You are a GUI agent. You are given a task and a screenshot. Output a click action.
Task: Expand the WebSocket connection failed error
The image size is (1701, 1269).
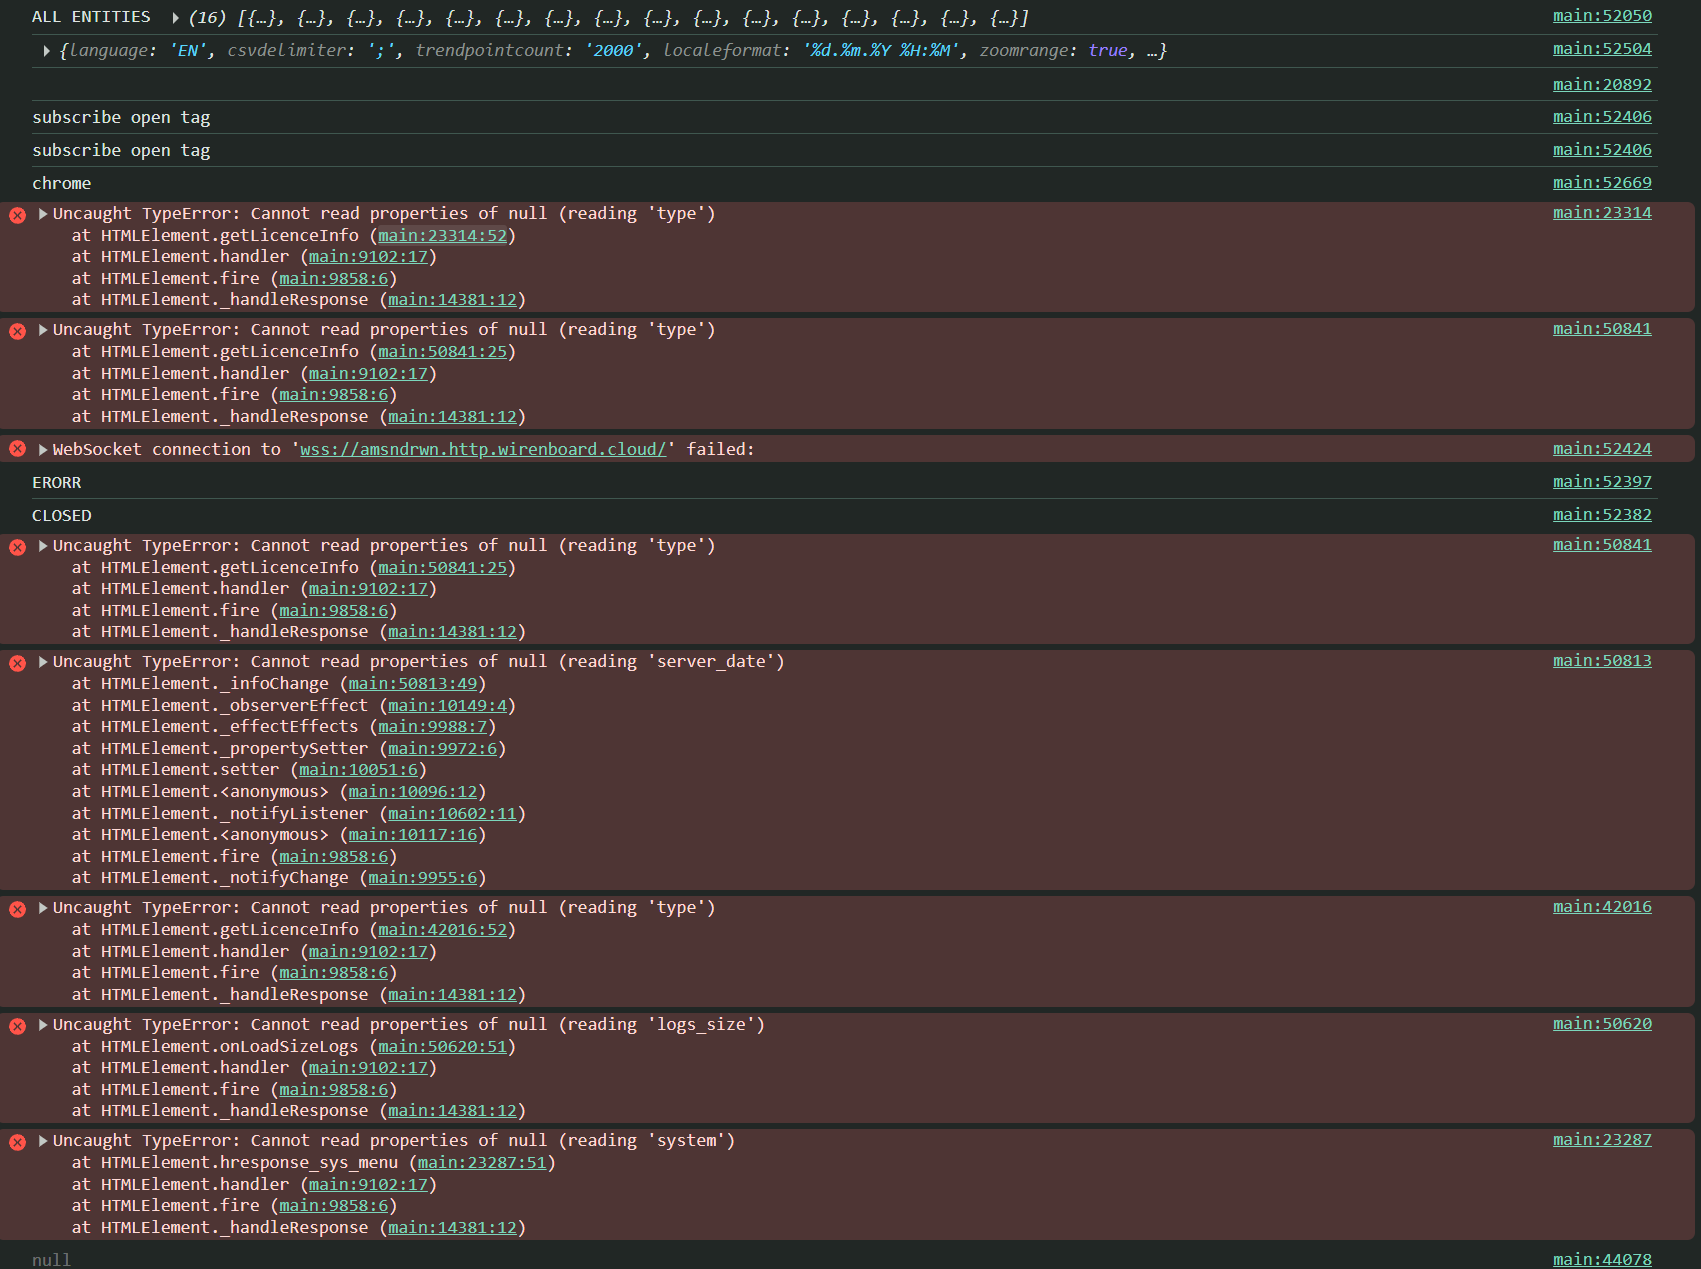(x=43, y=450)
